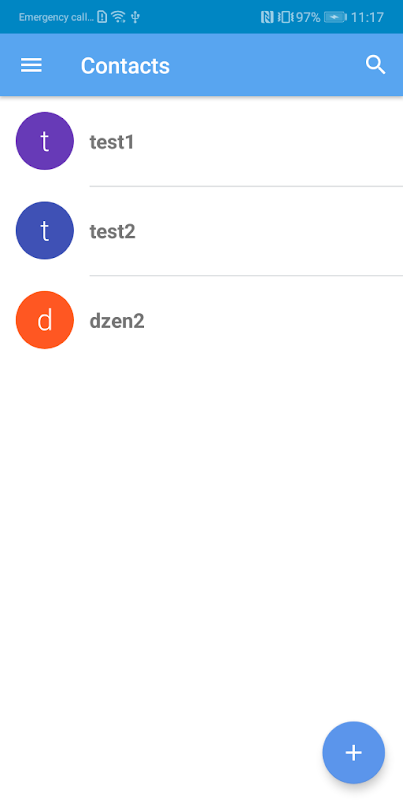403x800 pixels.
Task: Tap the Emergency calls status text
Action: tap(56, 17)
